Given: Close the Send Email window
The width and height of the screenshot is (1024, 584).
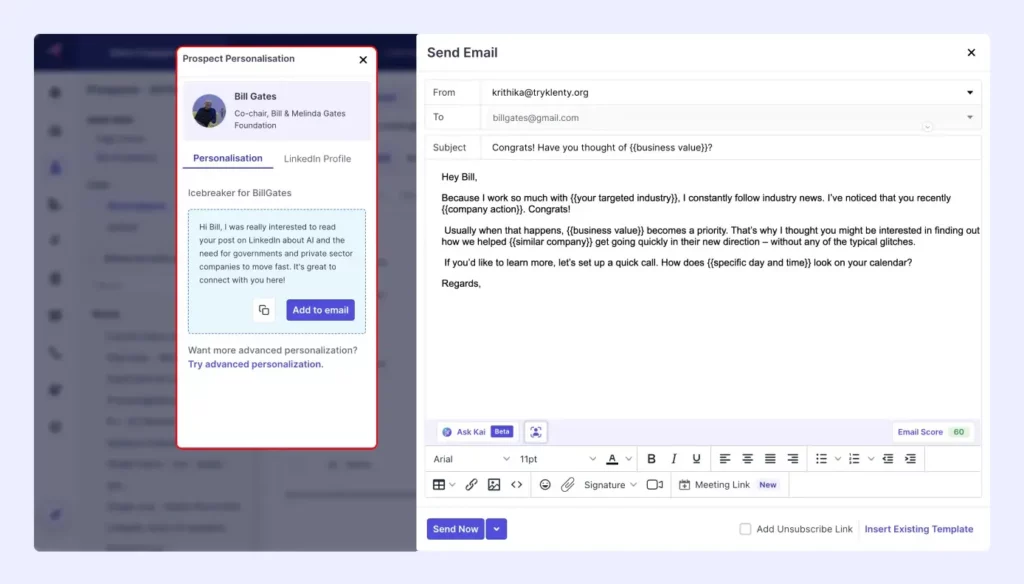Looking at the screenshot, I should (971, 52).
